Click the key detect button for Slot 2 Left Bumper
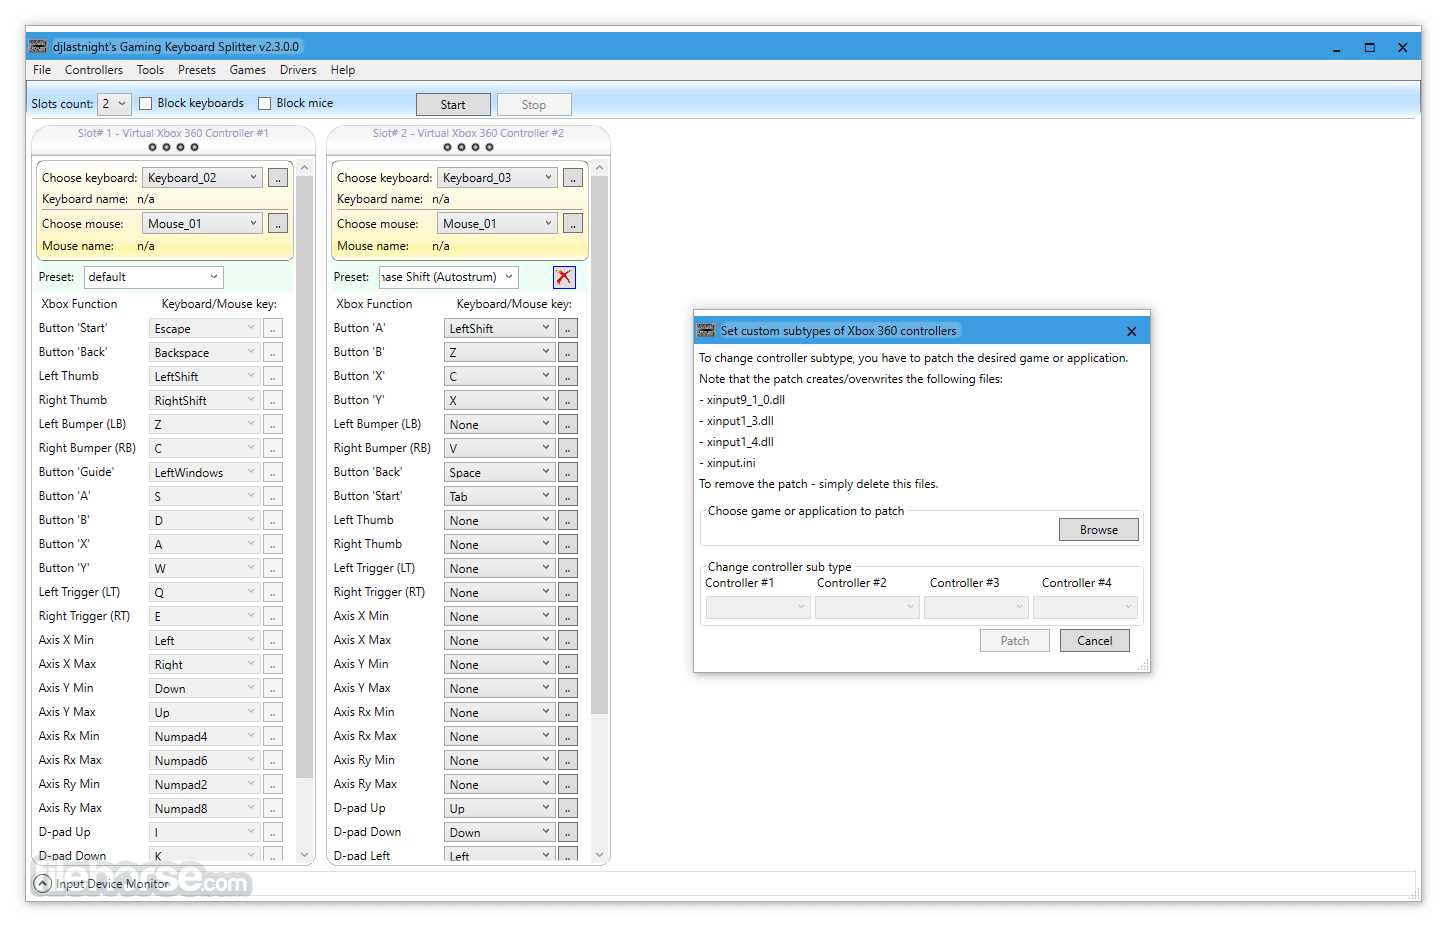Image resolution: width=1447 pixels, height=927 pixels. click(x=568, y=424)
